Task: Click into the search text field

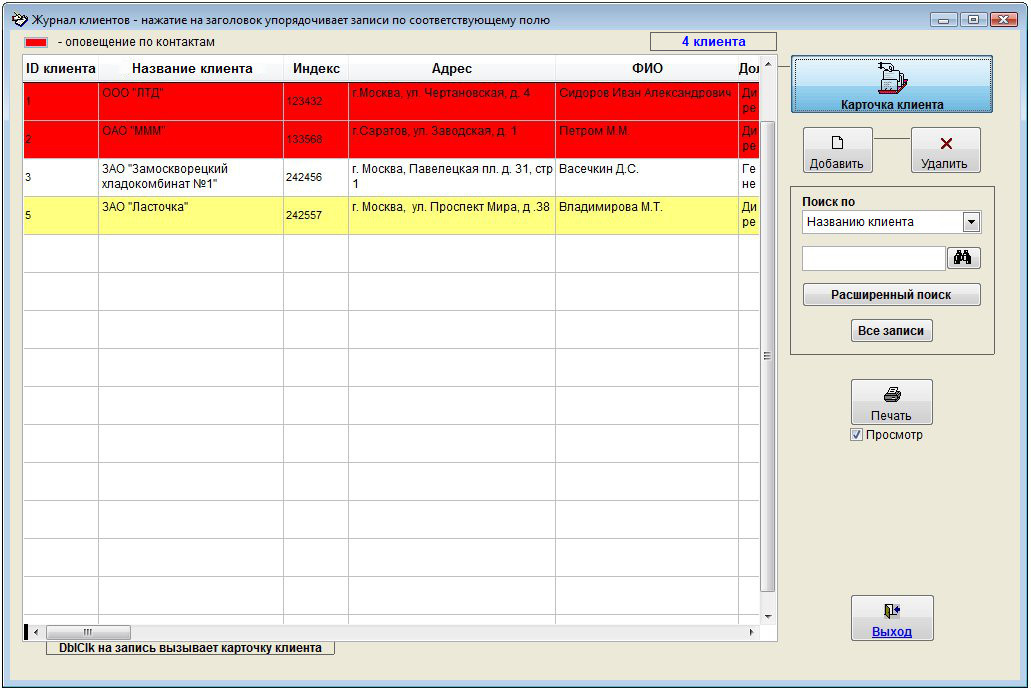Action: tap(873, 258)
